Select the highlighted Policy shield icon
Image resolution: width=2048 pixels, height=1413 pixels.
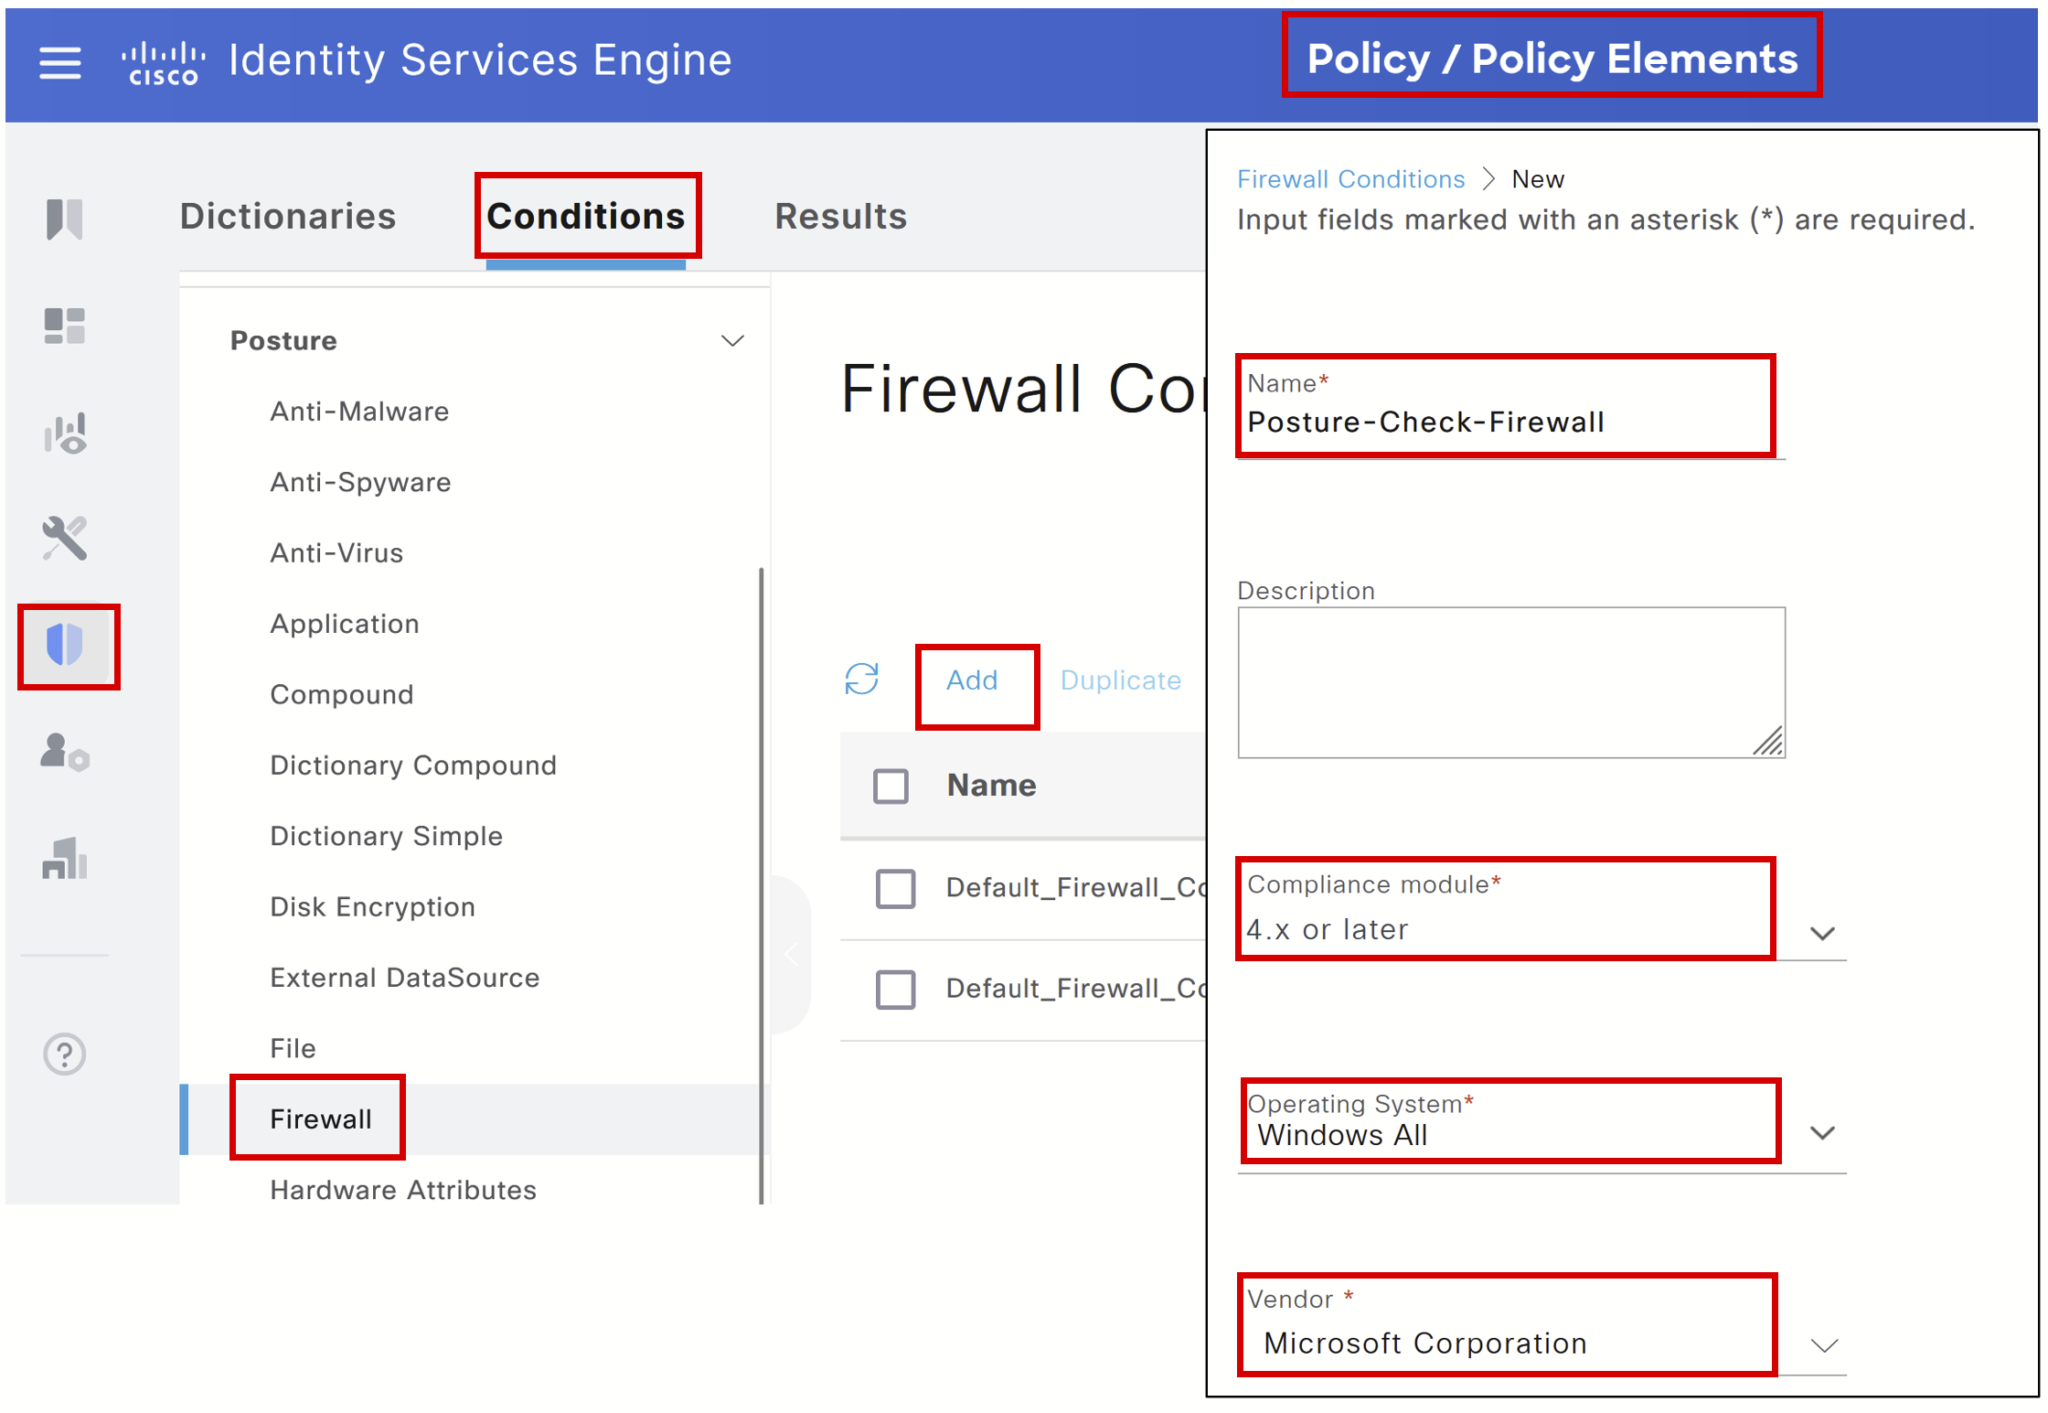click(67, 646)
